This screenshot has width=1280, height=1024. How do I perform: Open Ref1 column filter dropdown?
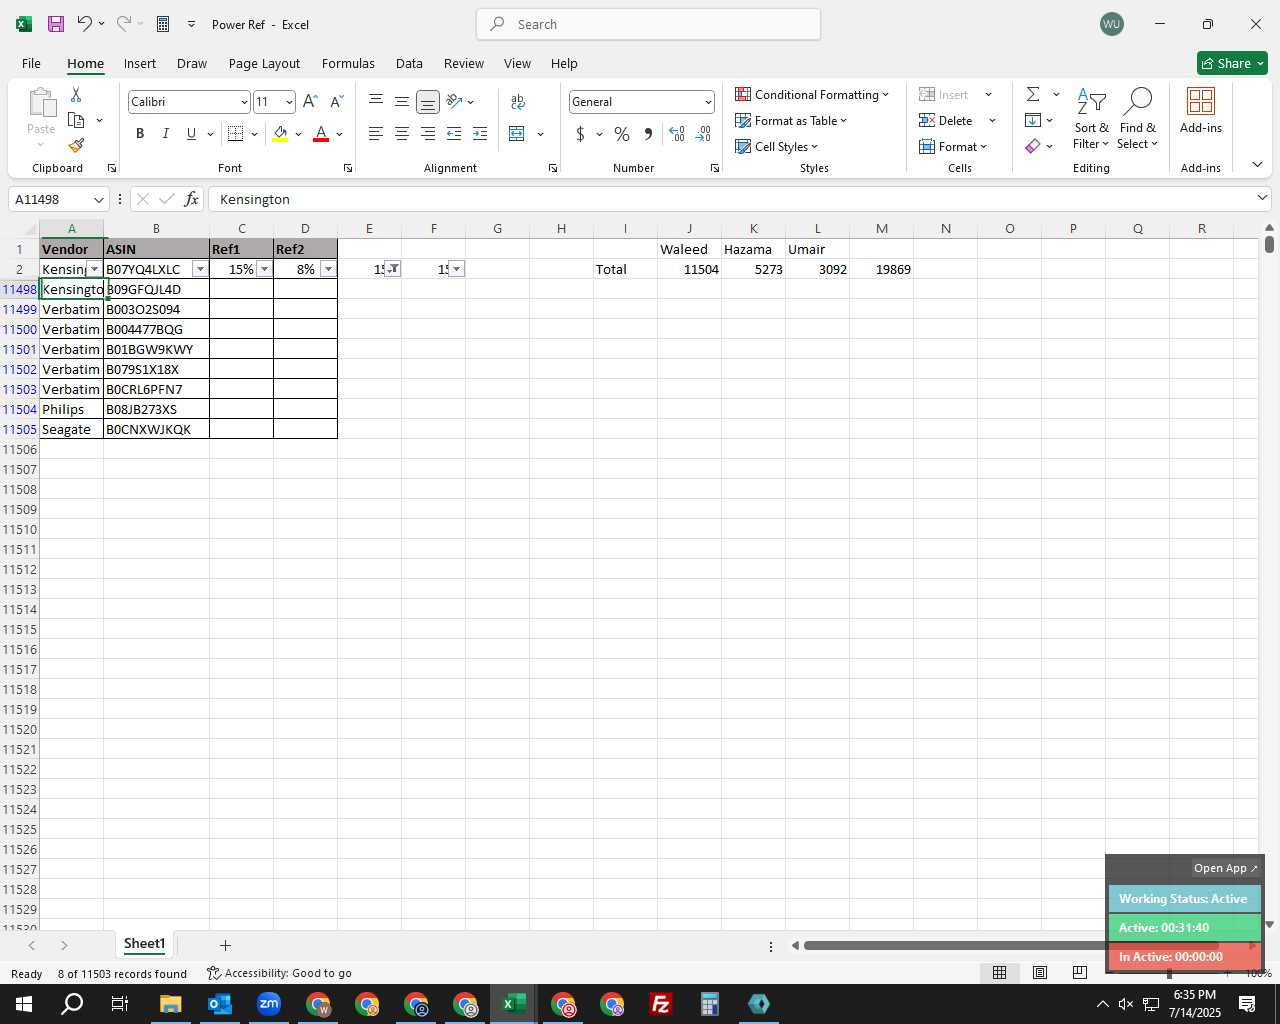[264, 269]
